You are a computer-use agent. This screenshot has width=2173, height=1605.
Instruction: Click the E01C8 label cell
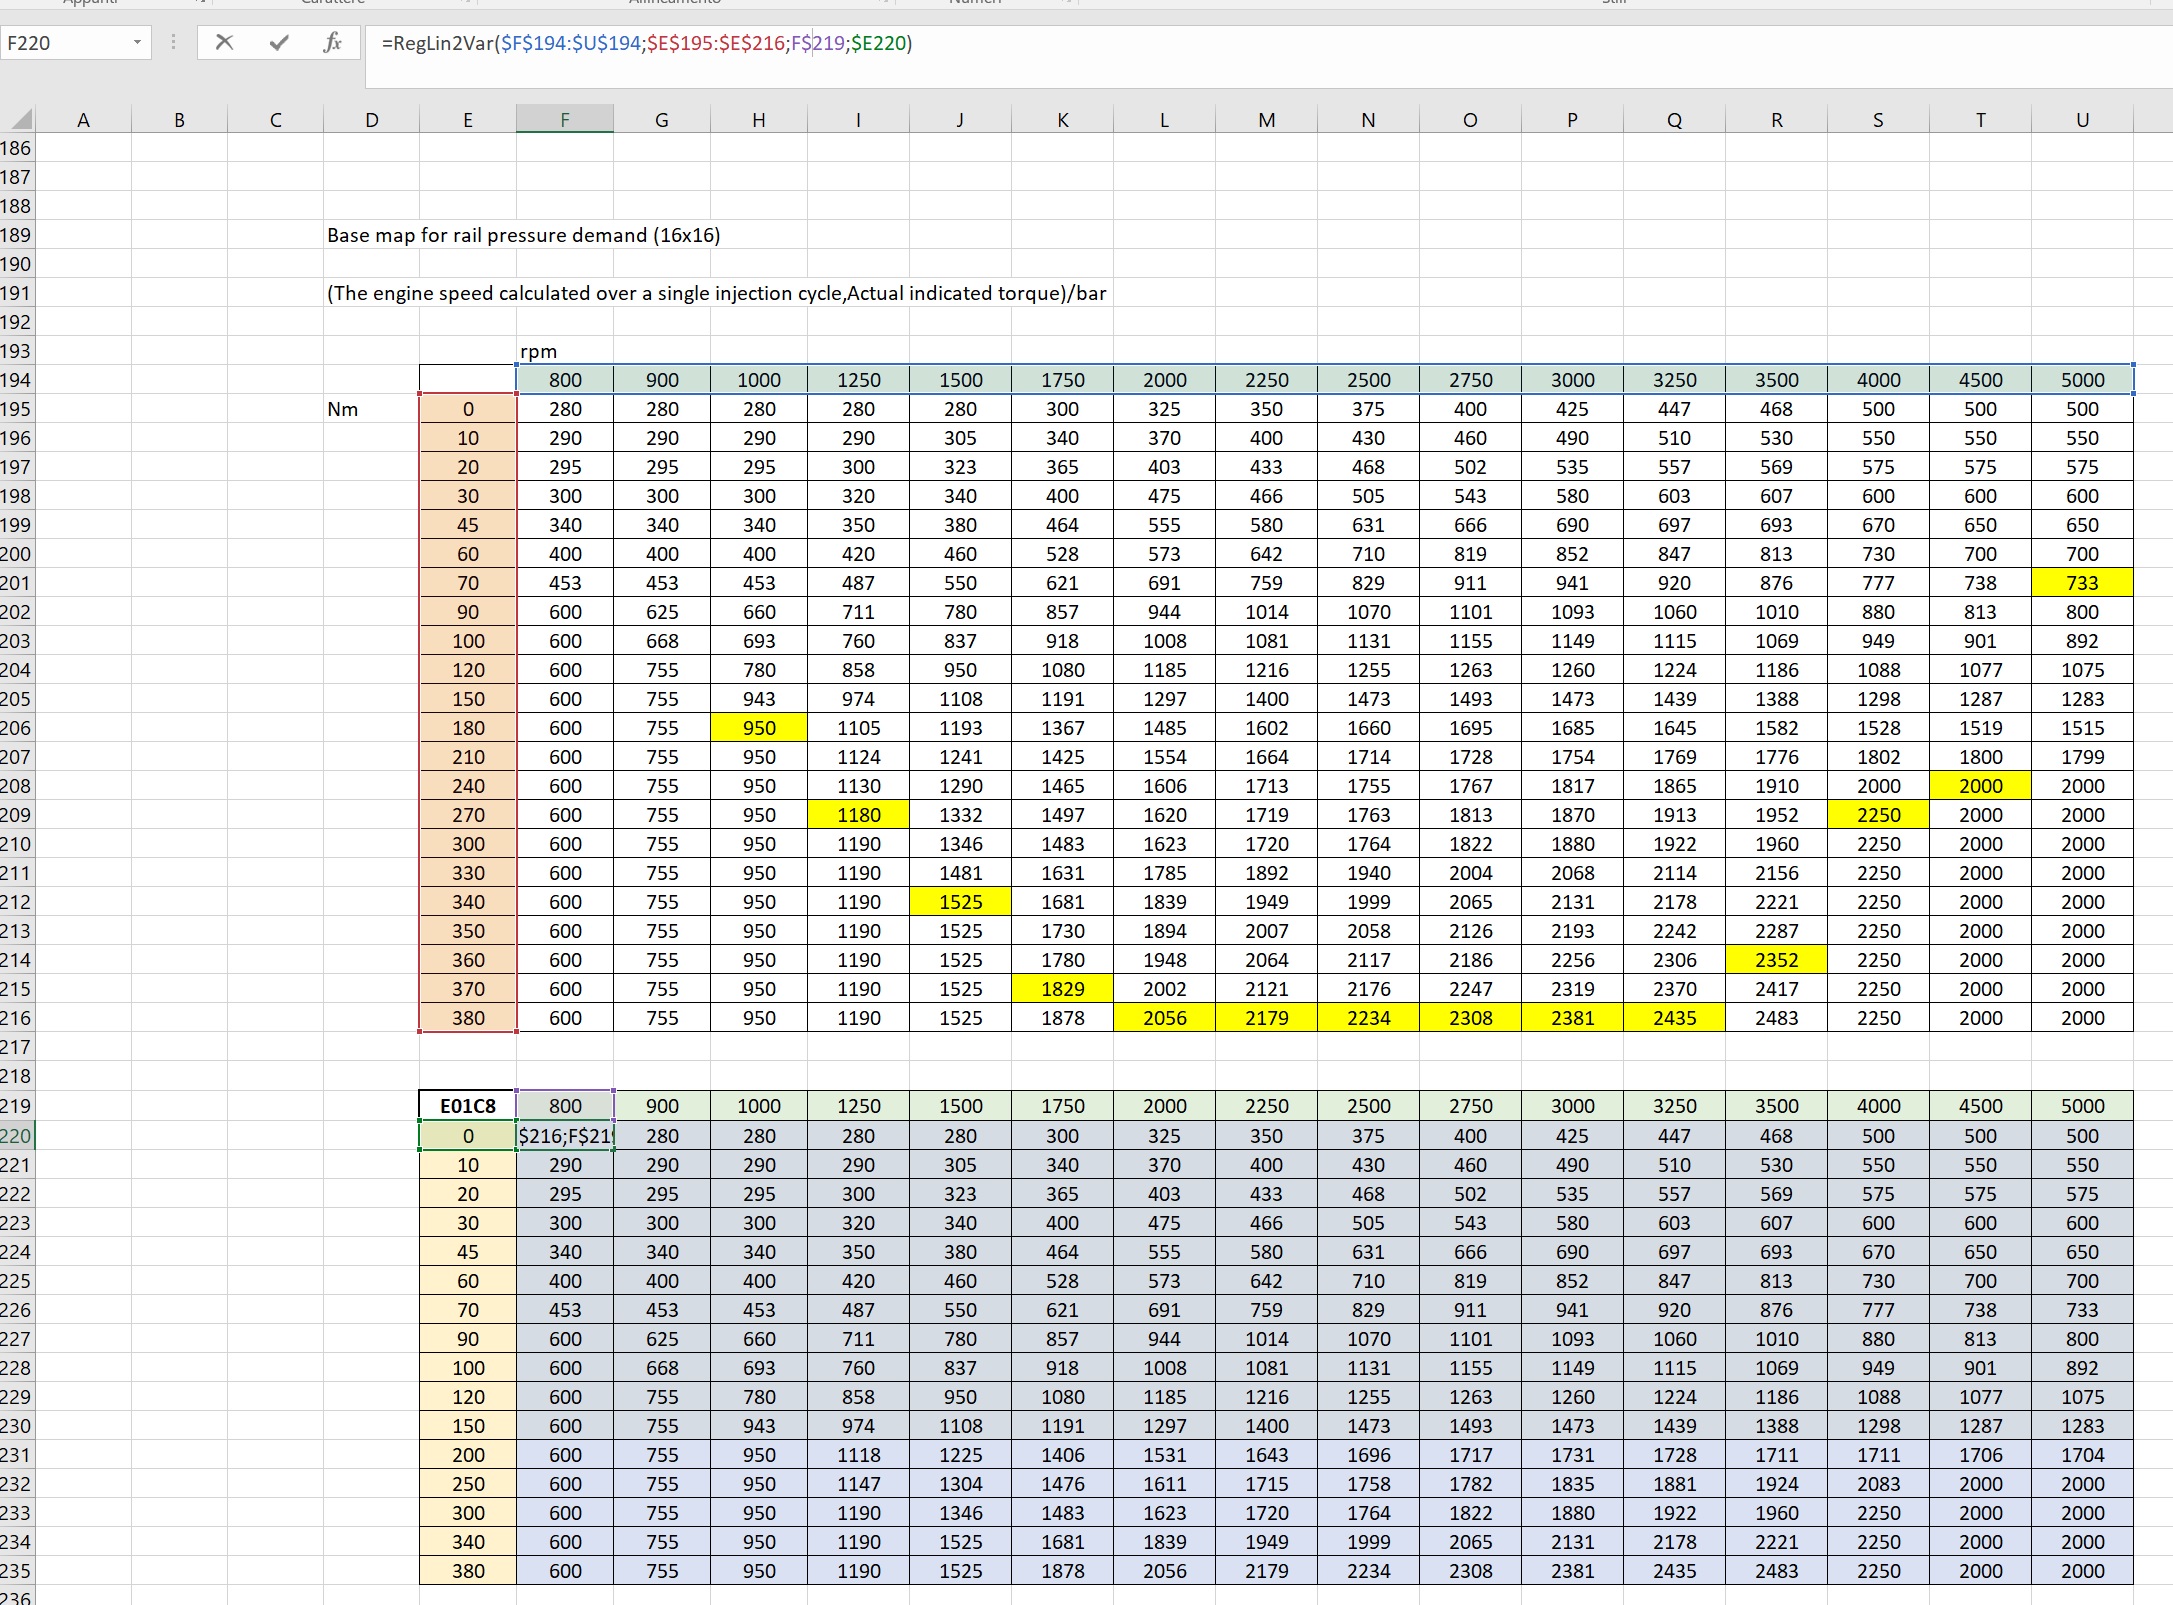coord(467,1106)
